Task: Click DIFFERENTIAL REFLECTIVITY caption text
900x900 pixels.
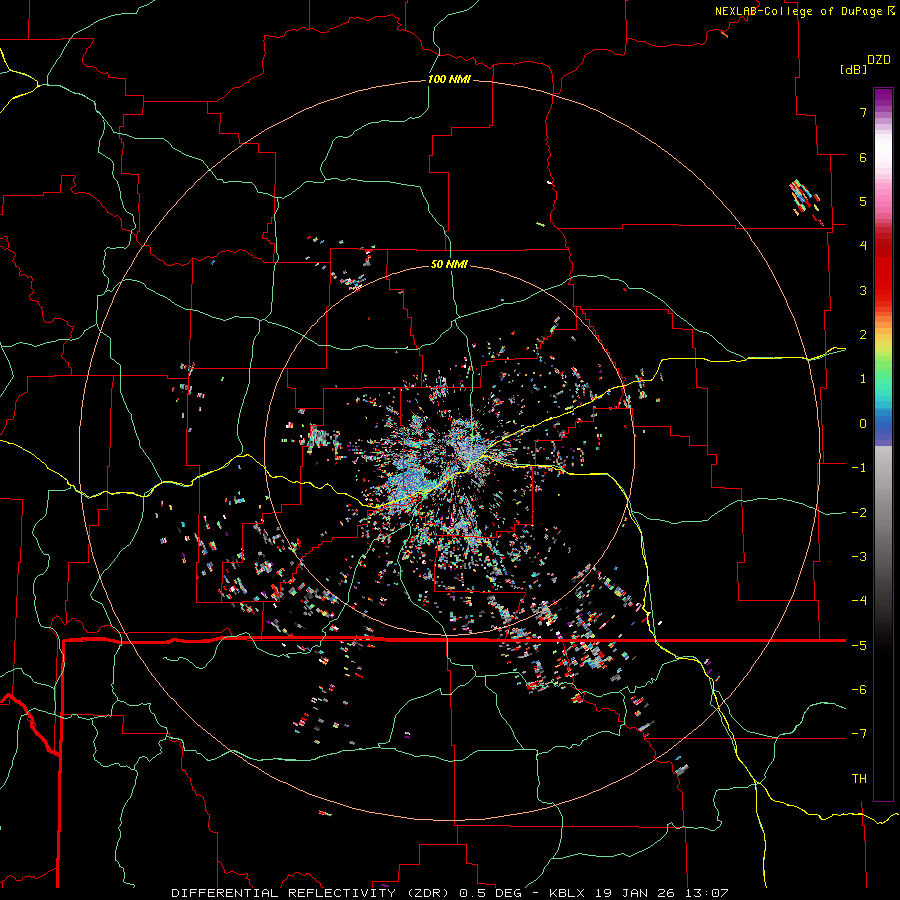Action: coord(284,893)
